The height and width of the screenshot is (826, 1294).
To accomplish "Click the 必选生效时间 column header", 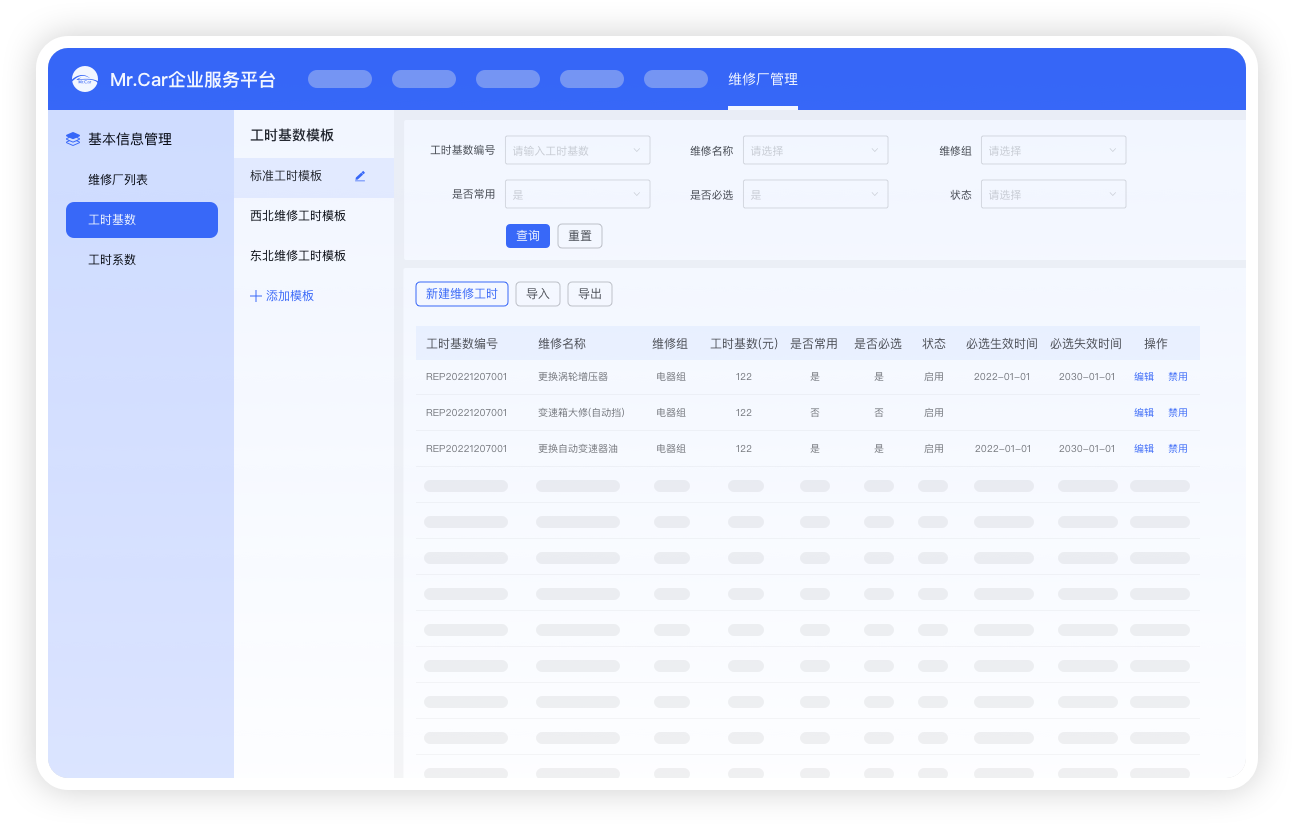I will [x=1002, y=344].
